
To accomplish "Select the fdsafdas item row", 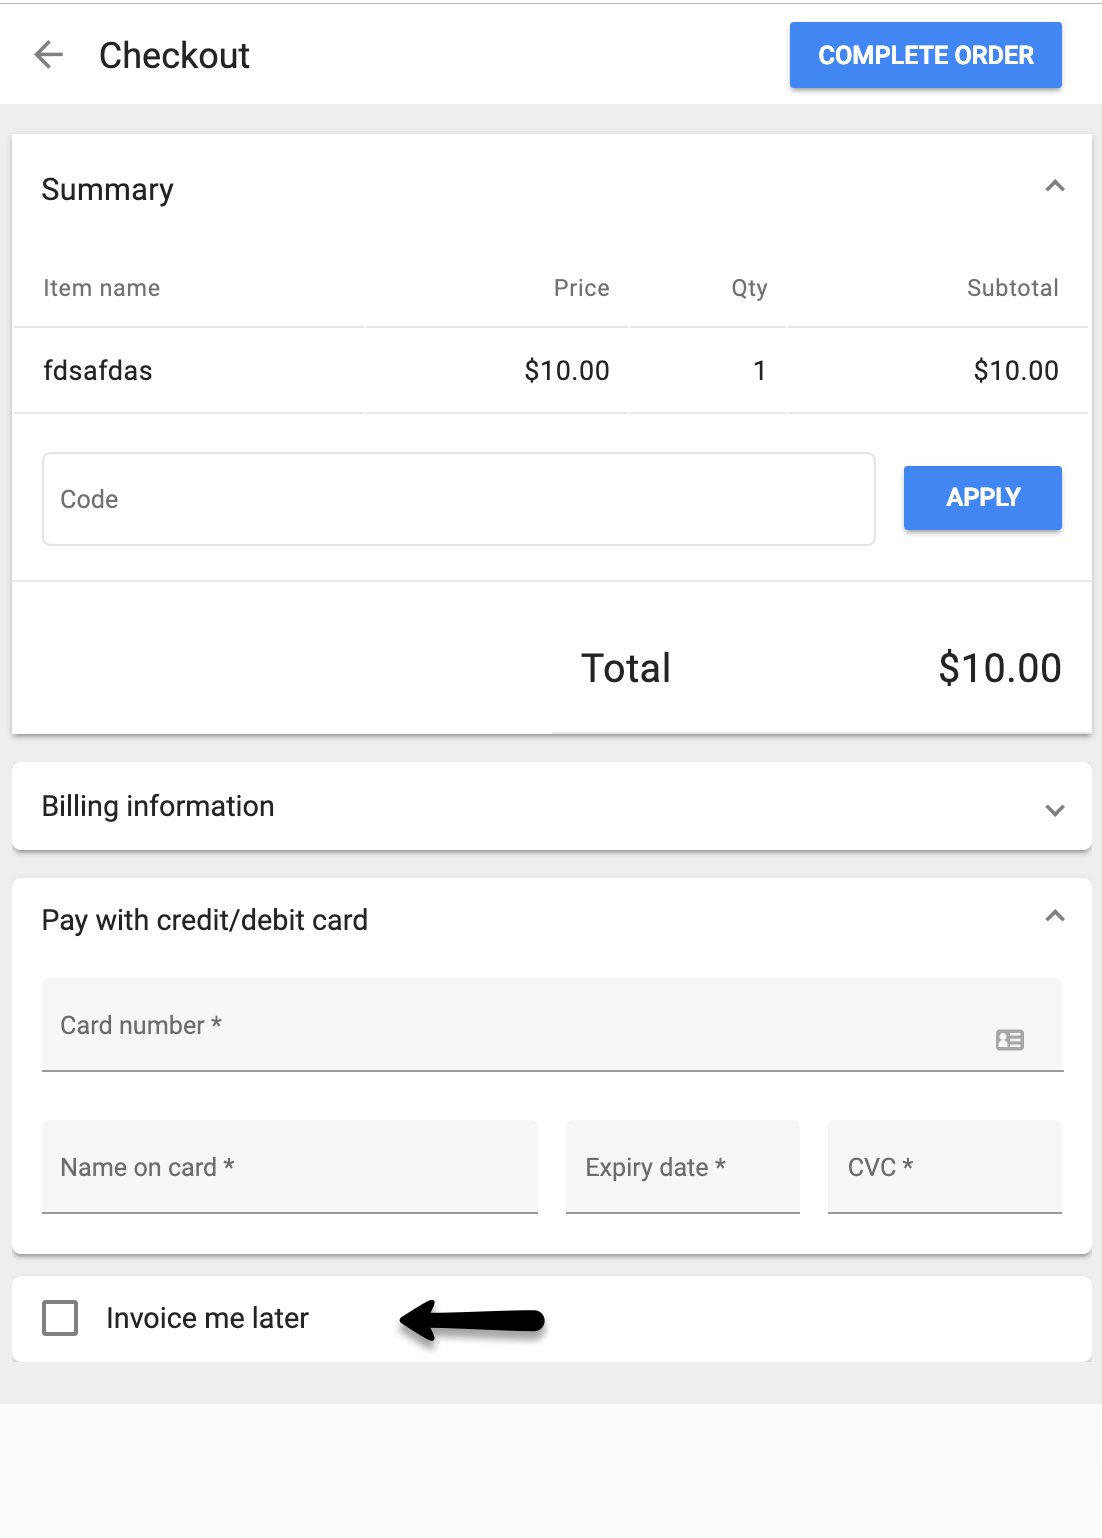I will 551,371.
